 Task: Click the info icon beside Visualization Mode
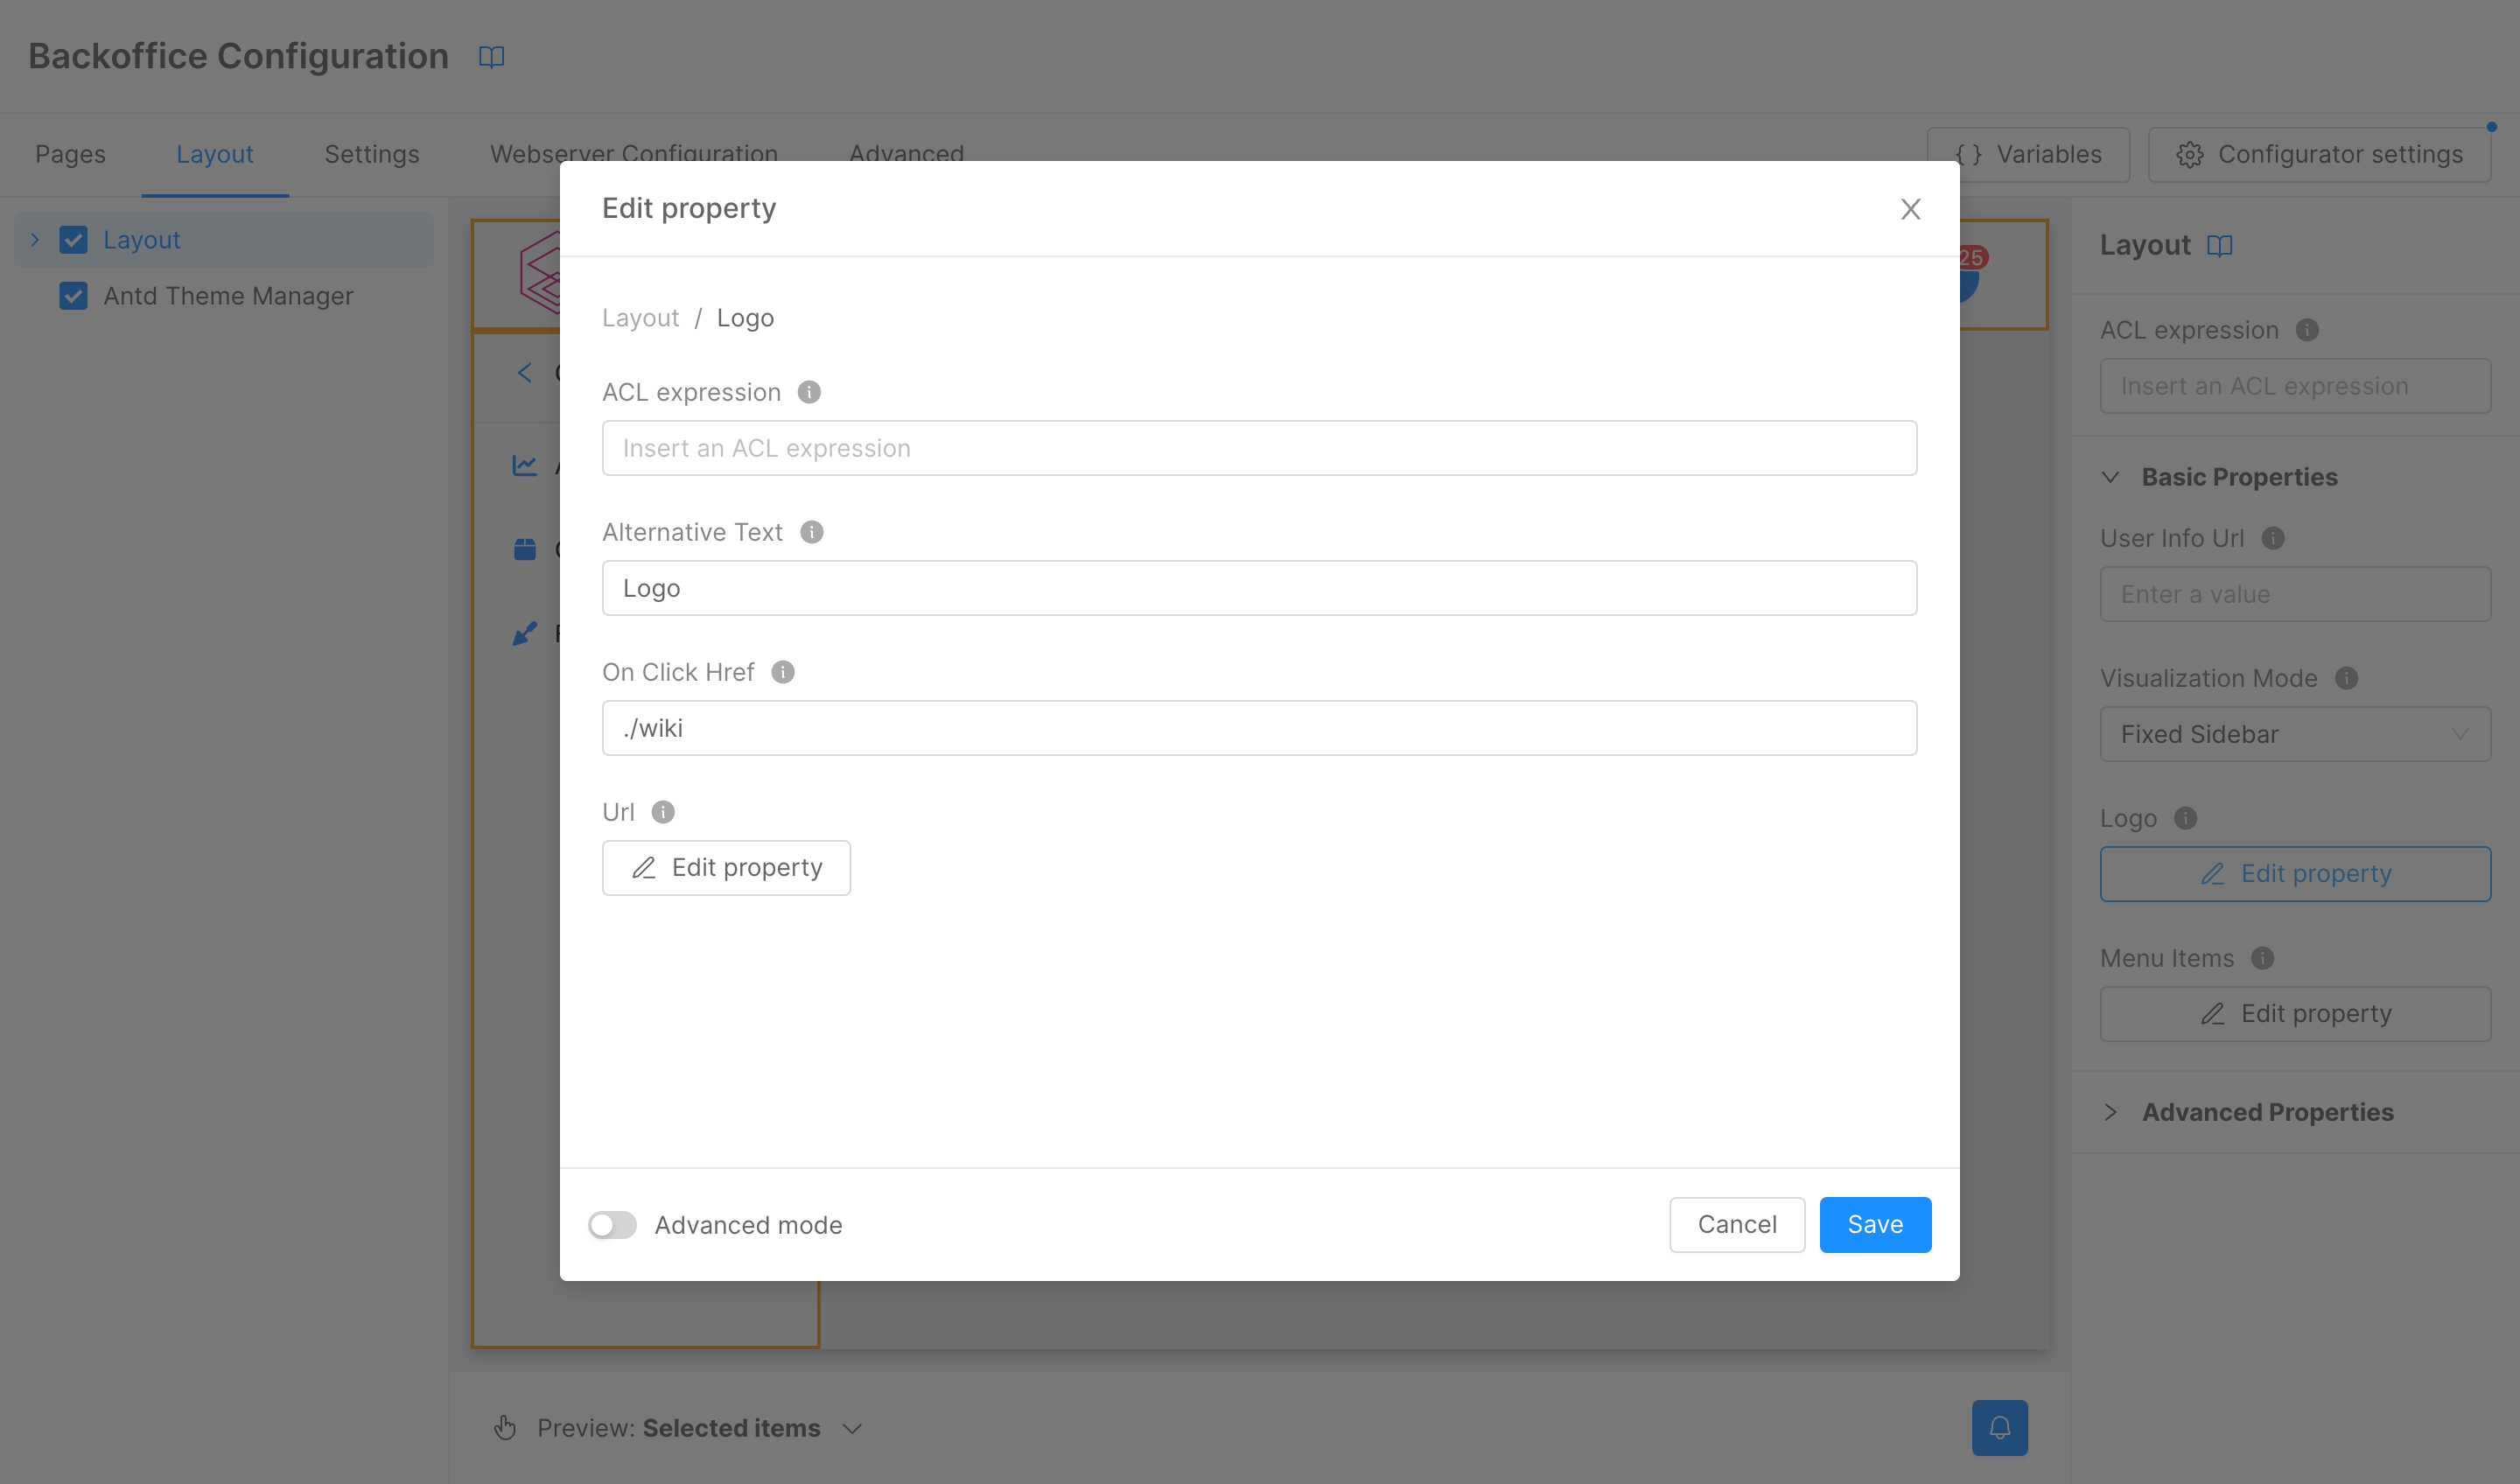(x=2348, y=678)
